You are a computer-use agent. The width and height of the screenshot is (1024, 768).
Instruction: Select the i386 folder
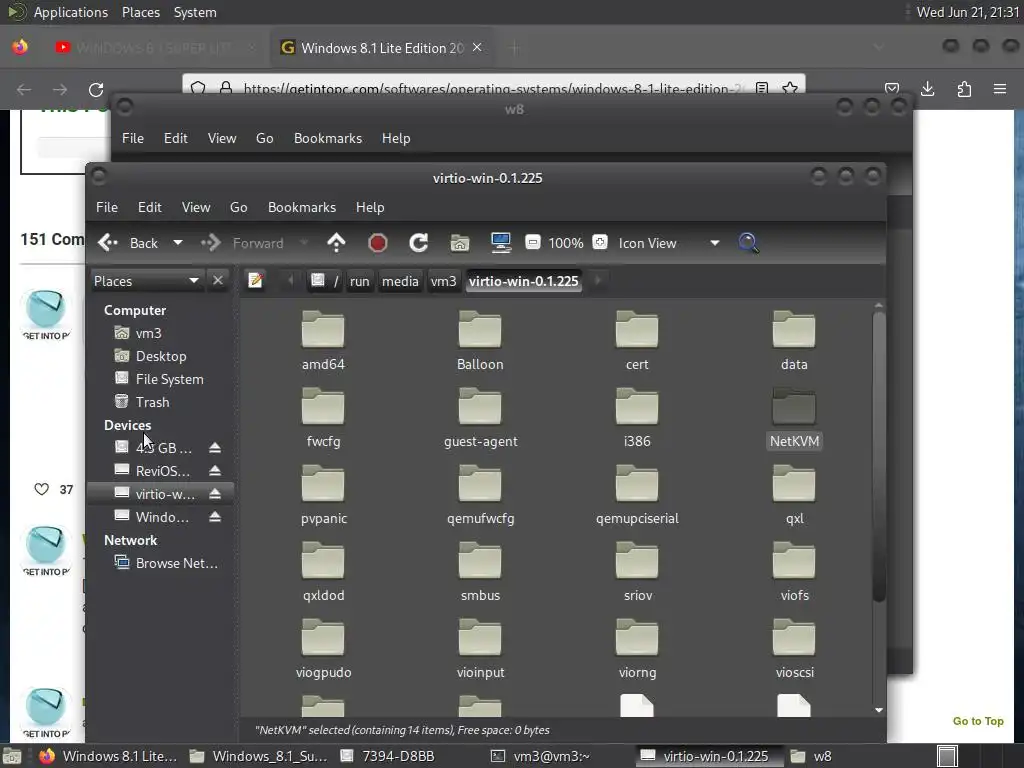tap(637, 417)
